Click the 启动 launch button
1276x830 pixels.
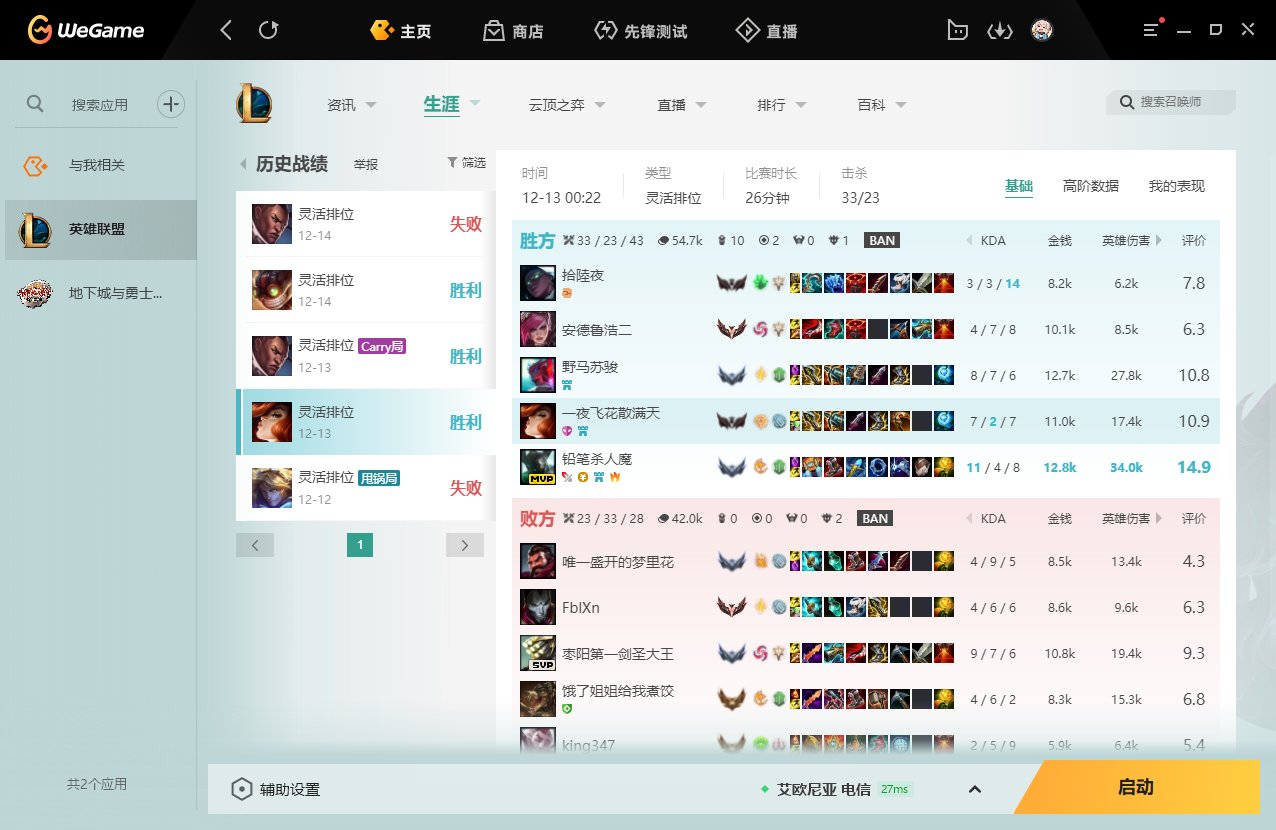tap(1136, 787)
